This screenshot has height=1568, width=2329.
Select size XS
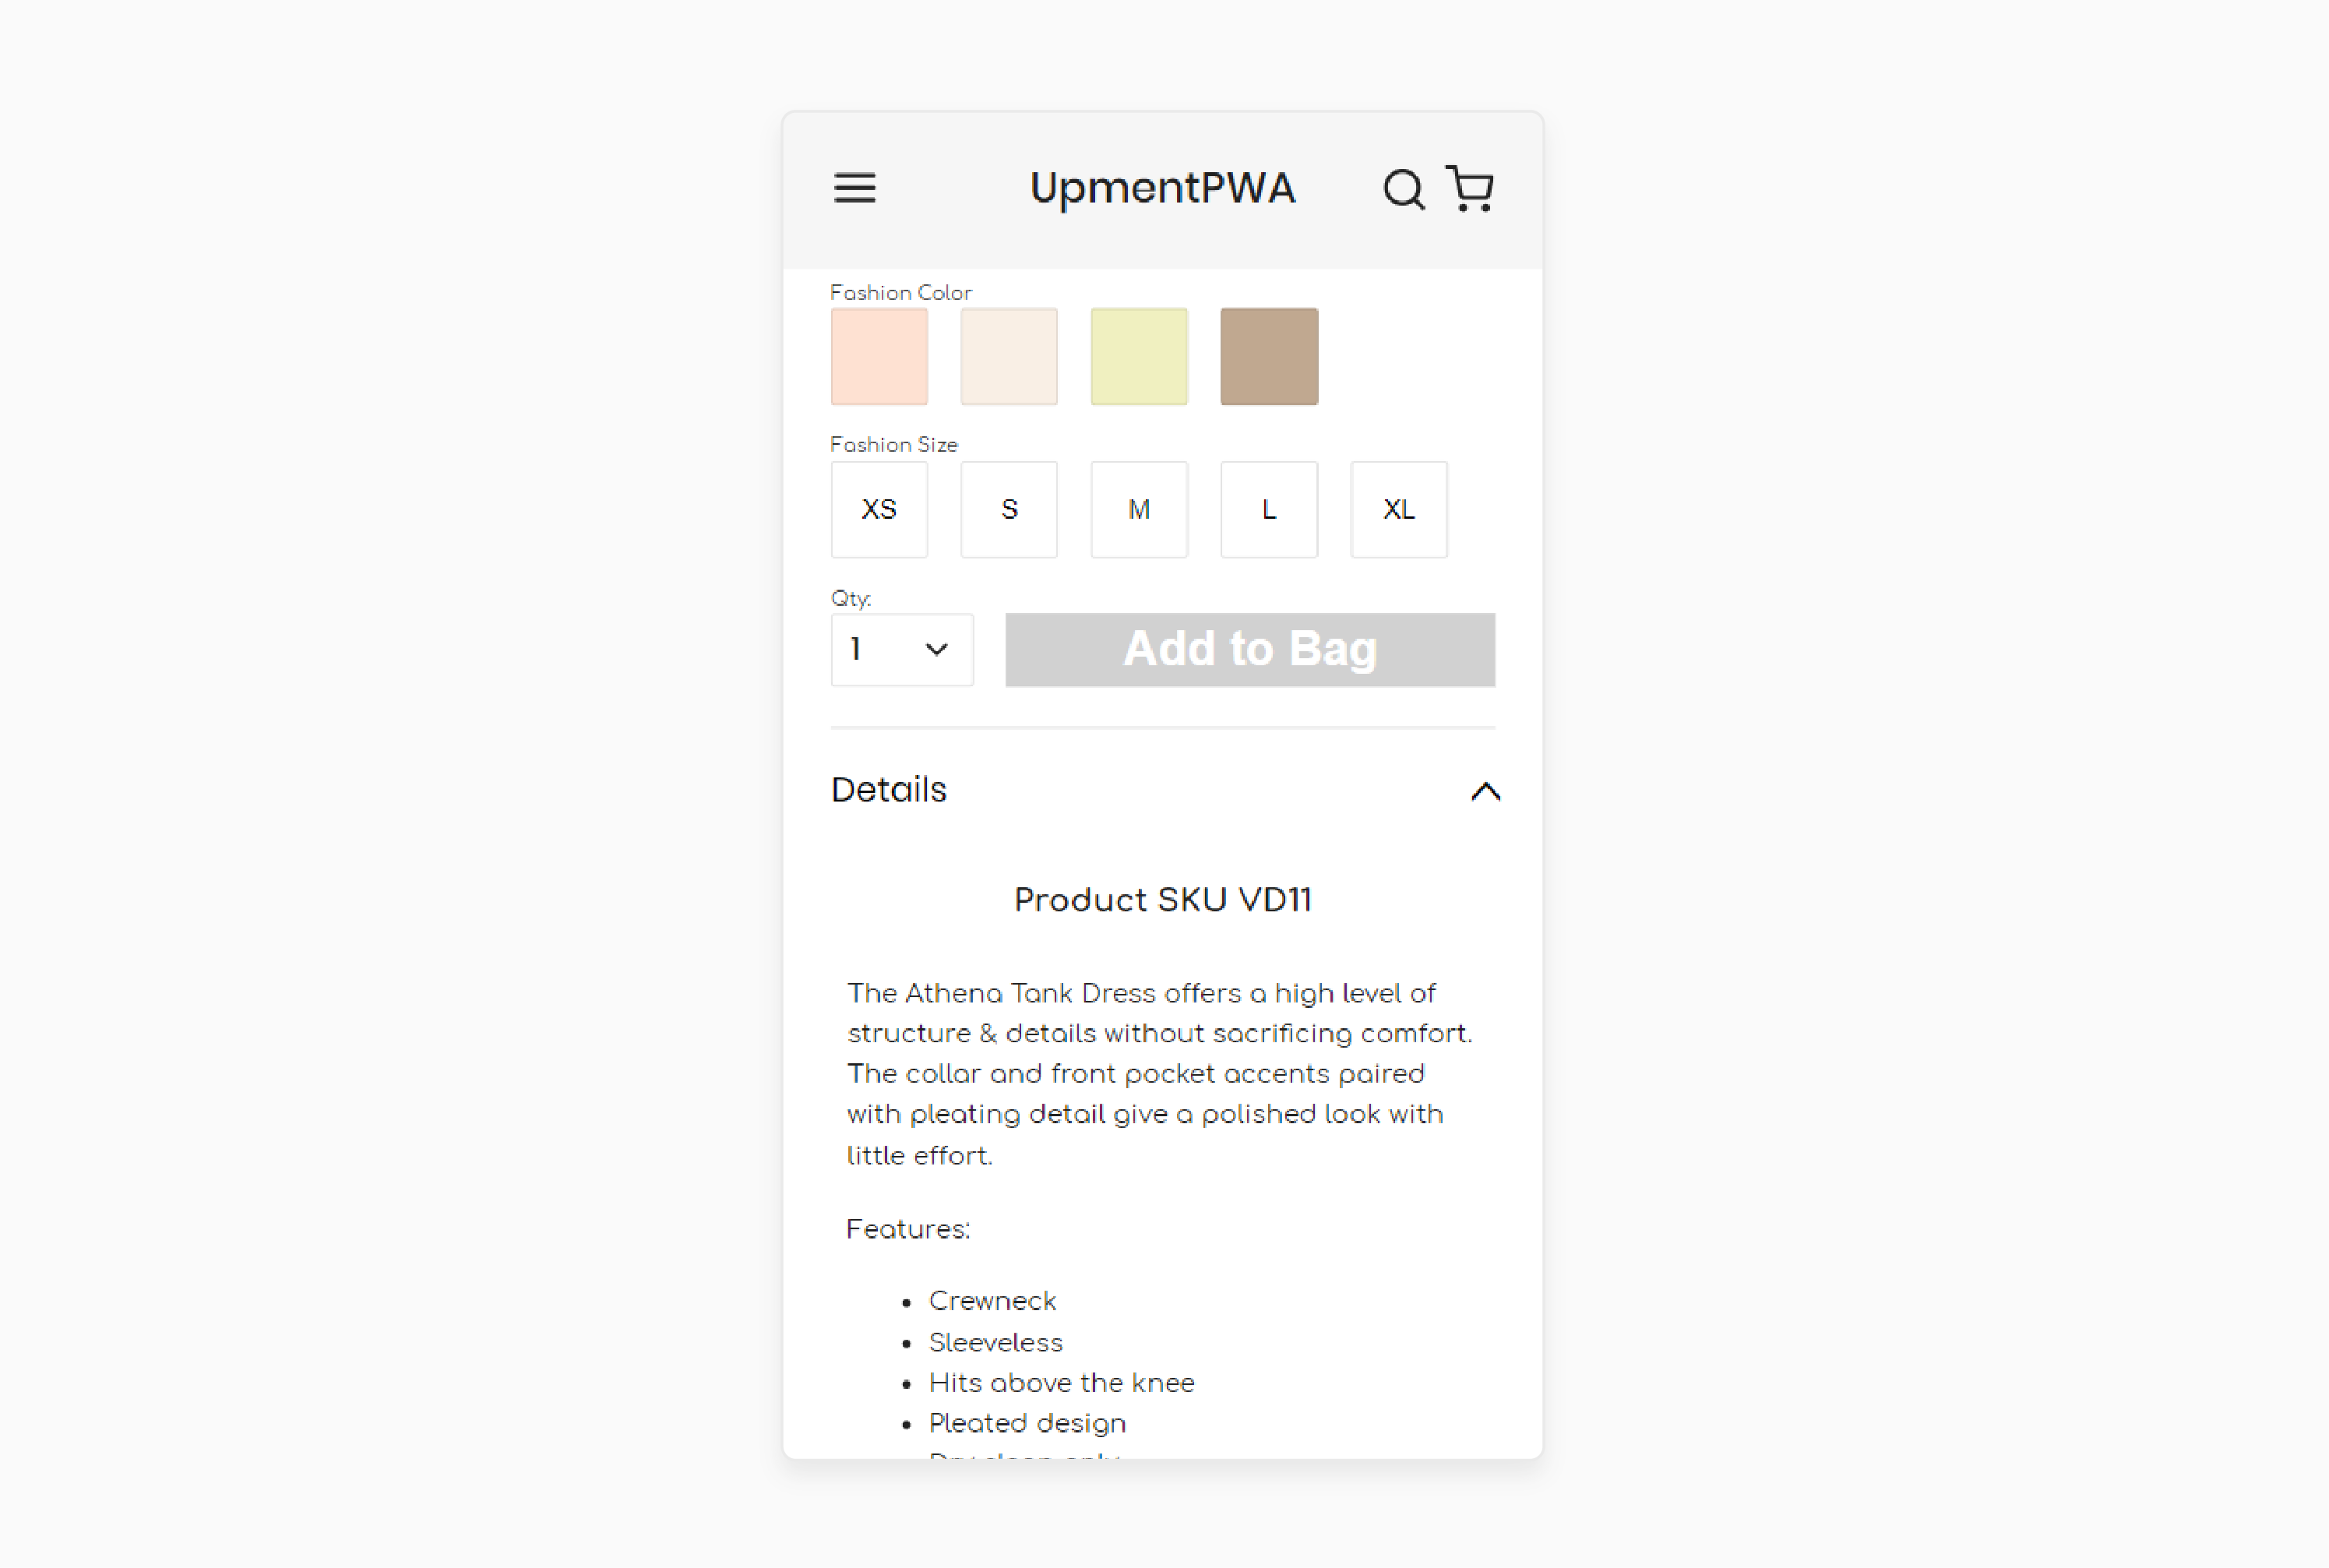click(x=879, y=509)
